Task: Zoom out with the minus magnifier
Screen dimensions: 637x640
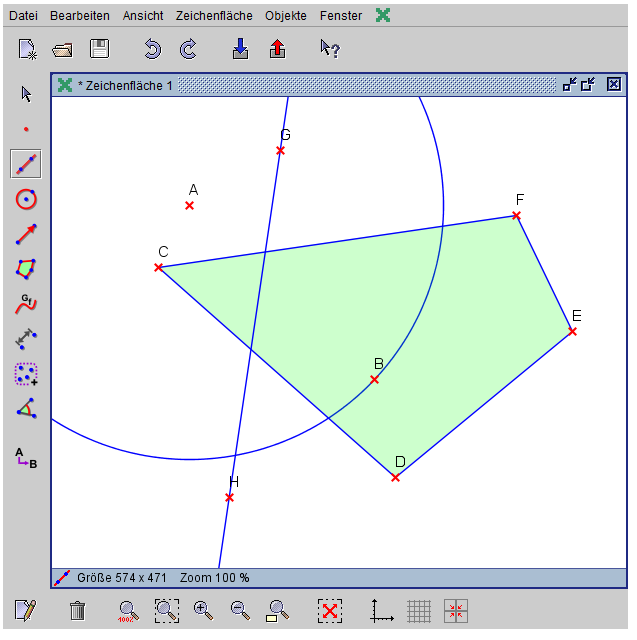Action: pyautogui.click(x=240, y=611)
